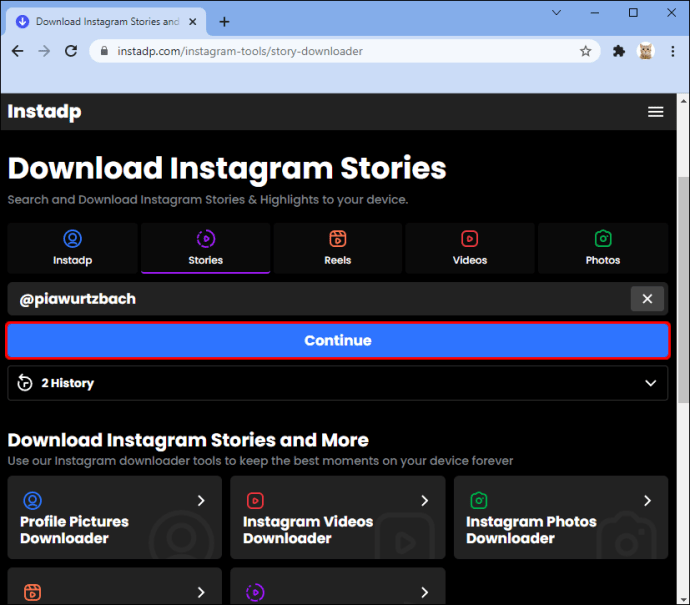Open Profile Pictures Downloader card
This screenshot has height=605, width=690.
114,517
